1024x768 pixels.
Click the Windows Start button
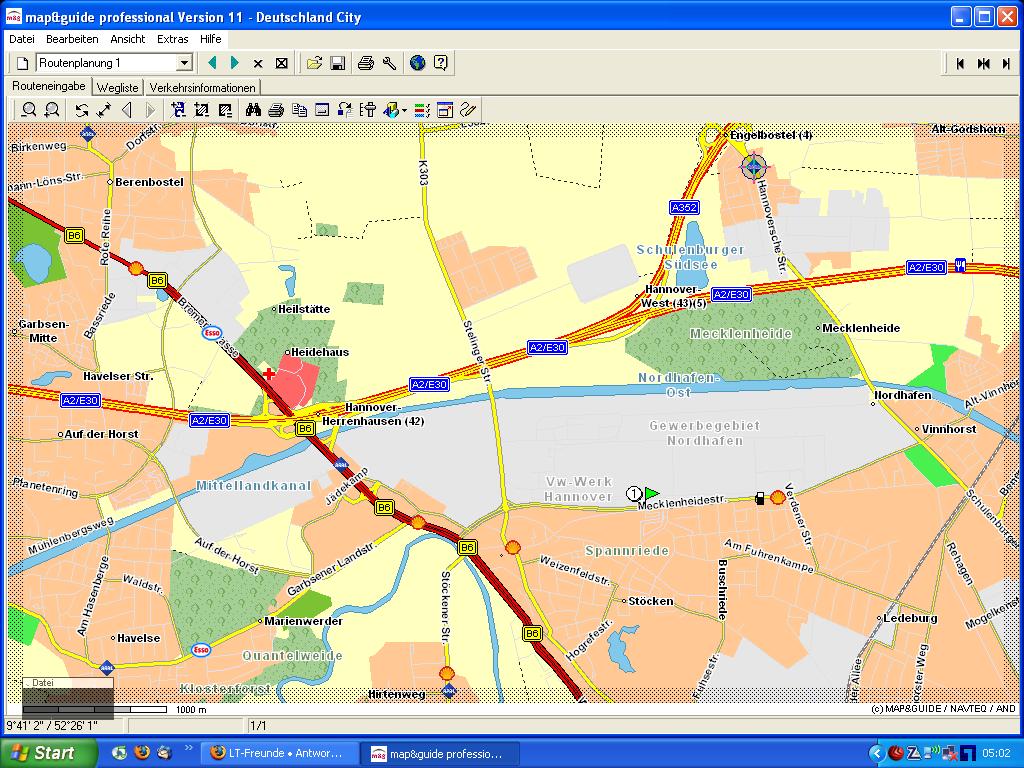coord(41,753)
